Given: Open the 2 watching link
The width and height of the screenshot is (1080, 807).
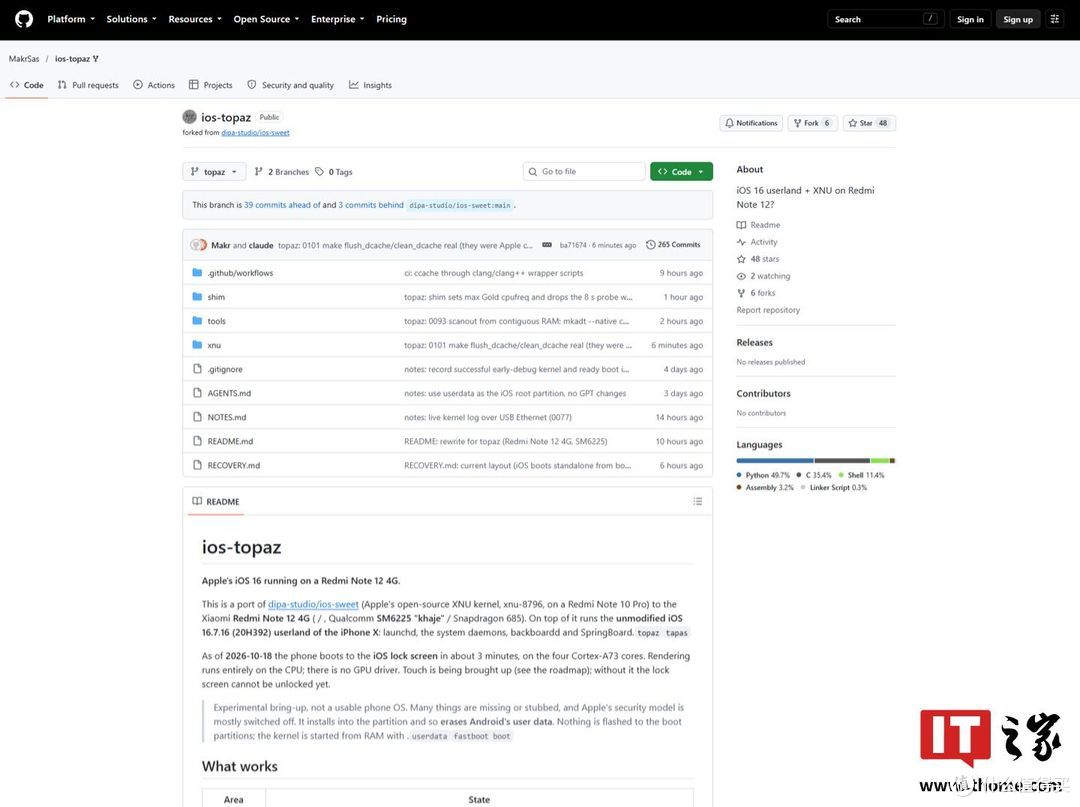Looking at the screenshot, I should point(763,276).
